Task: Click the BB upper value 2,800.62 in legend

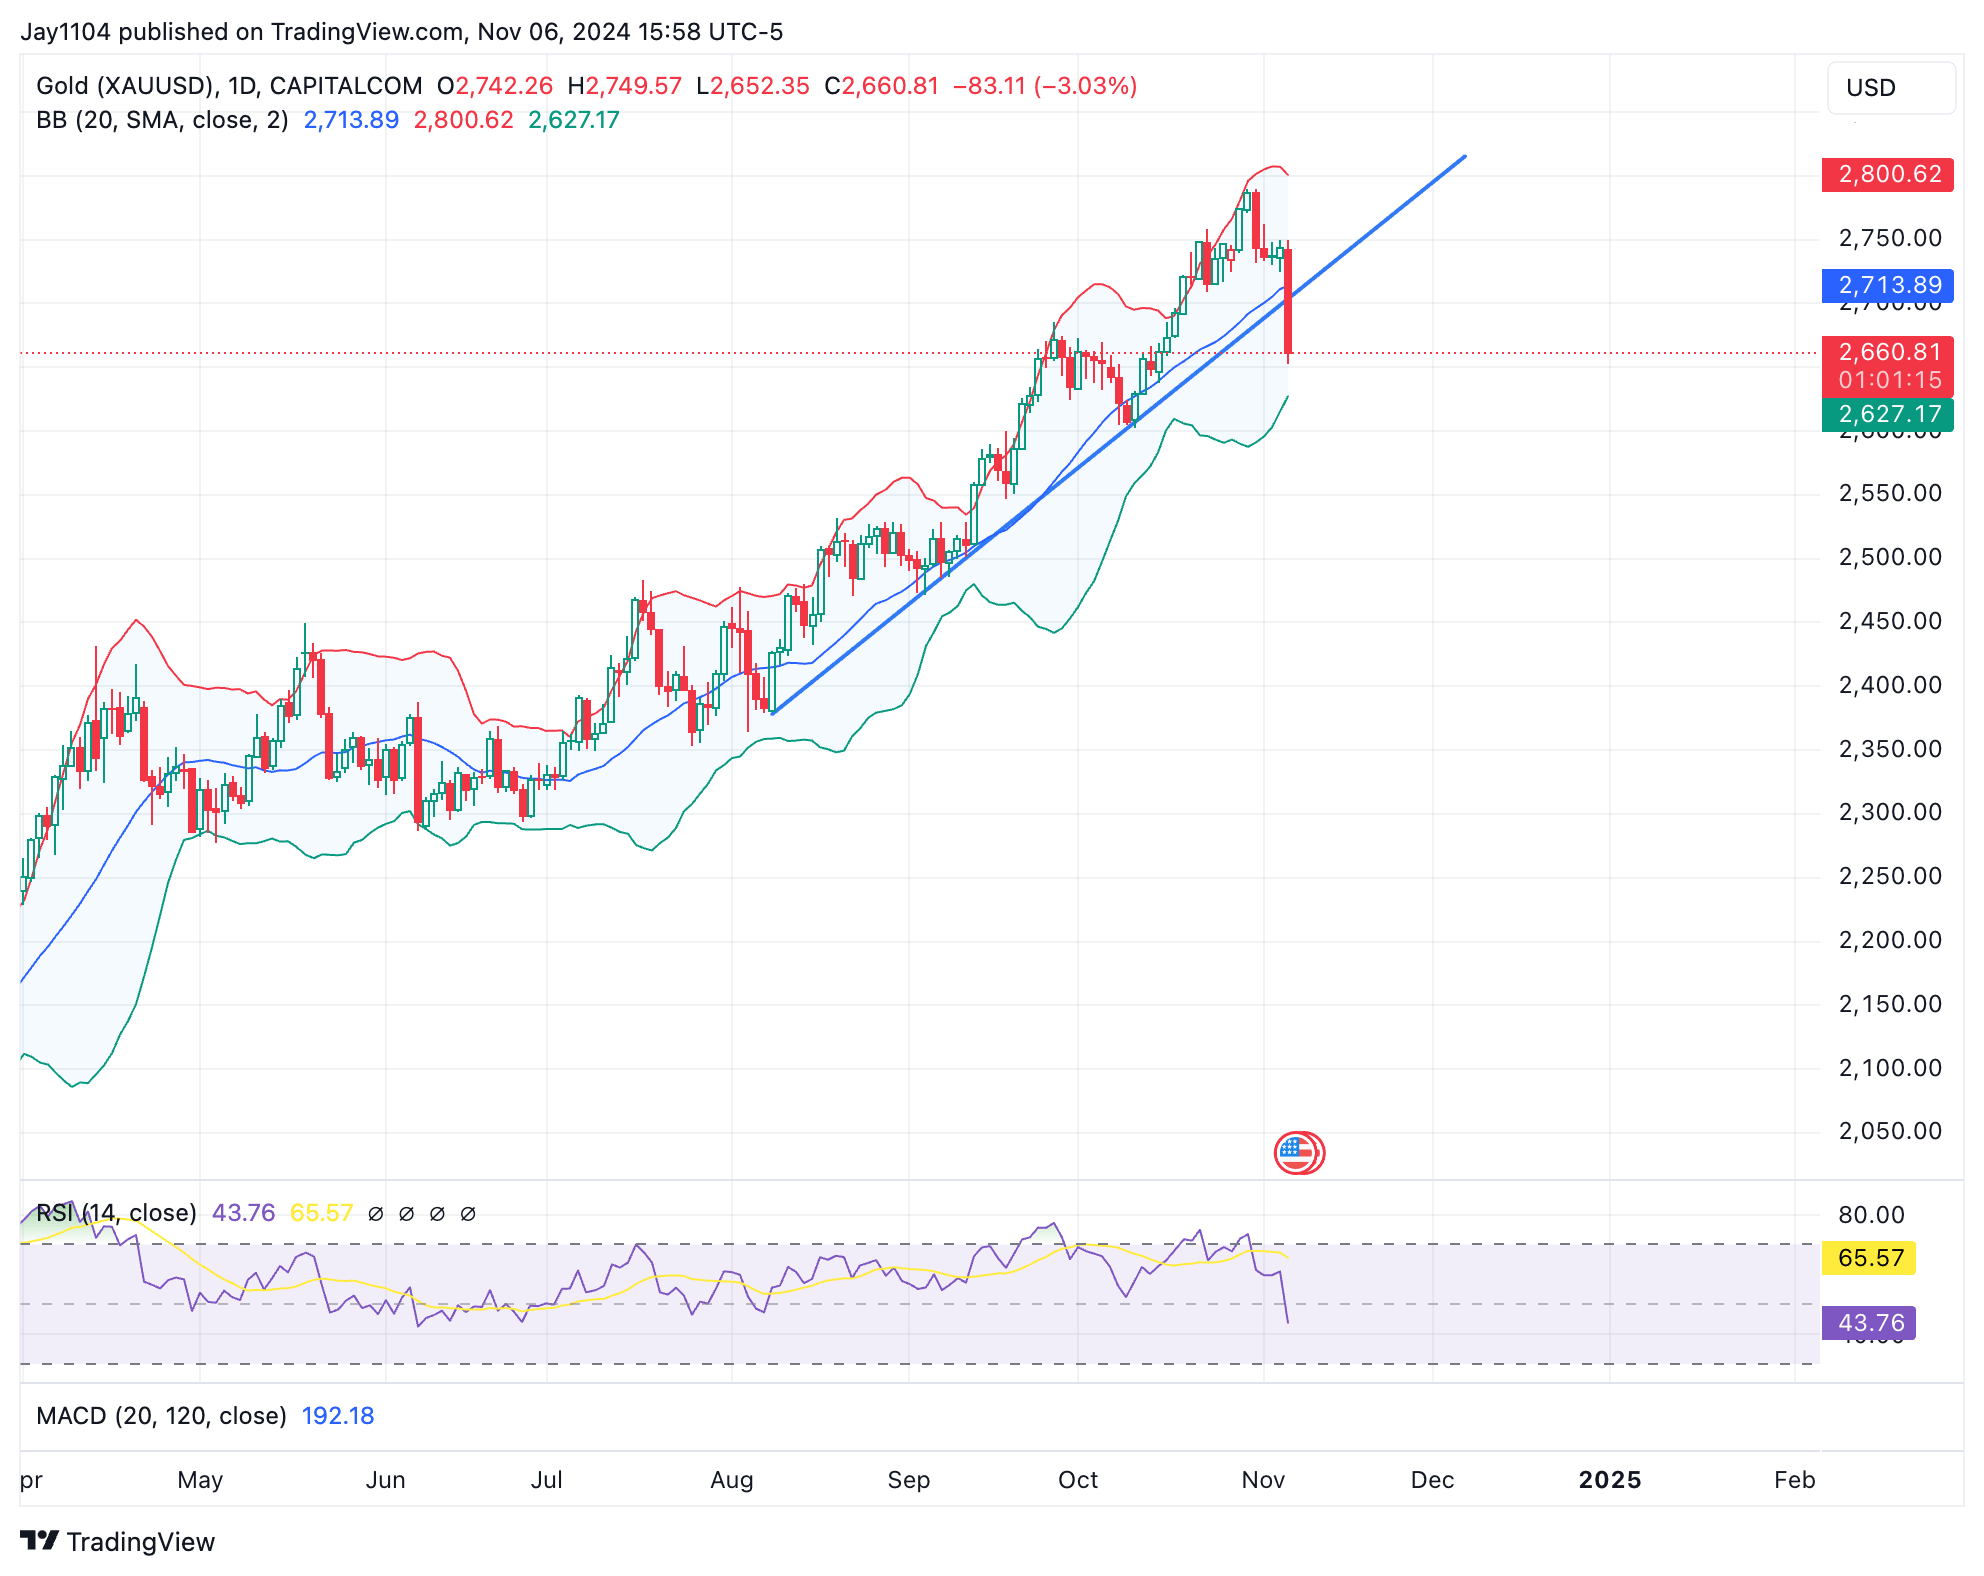Action: point(463,120)
